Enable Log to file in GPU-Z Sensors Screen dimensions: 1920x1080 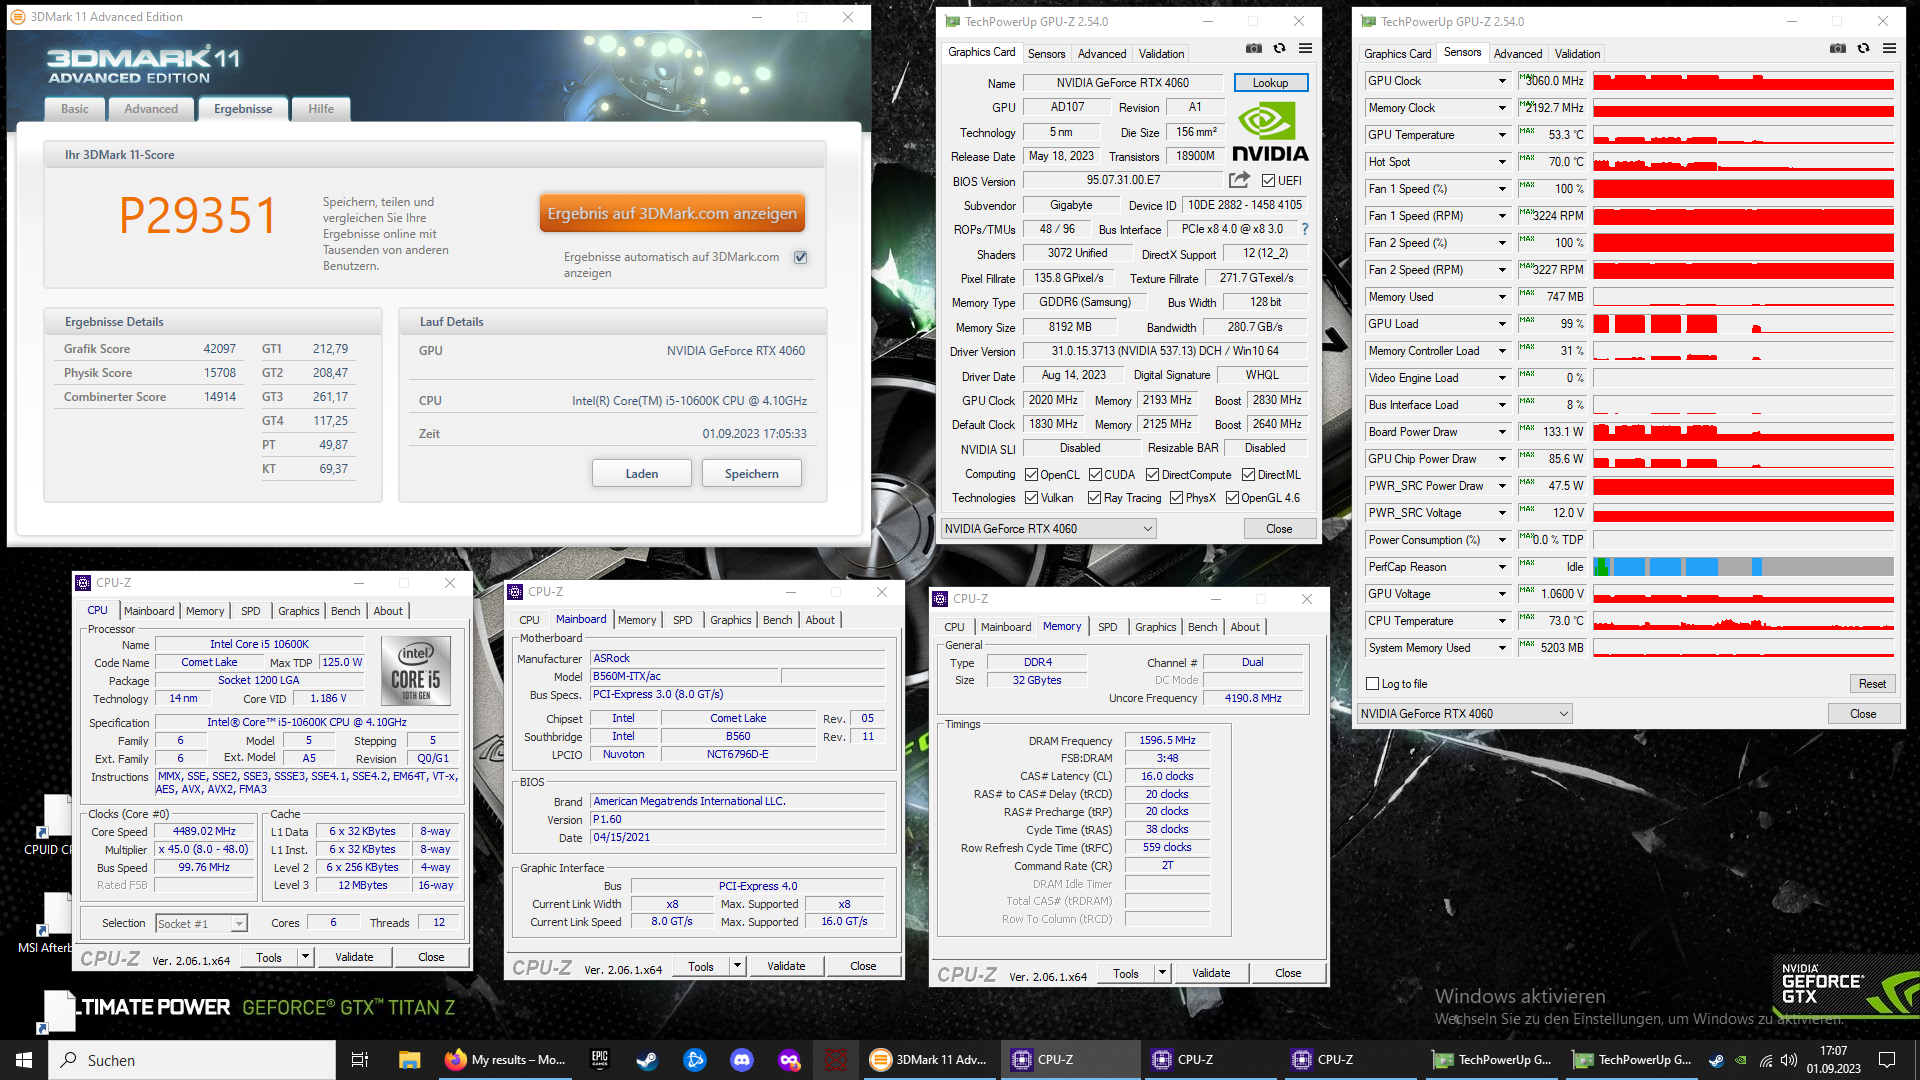1373,684
